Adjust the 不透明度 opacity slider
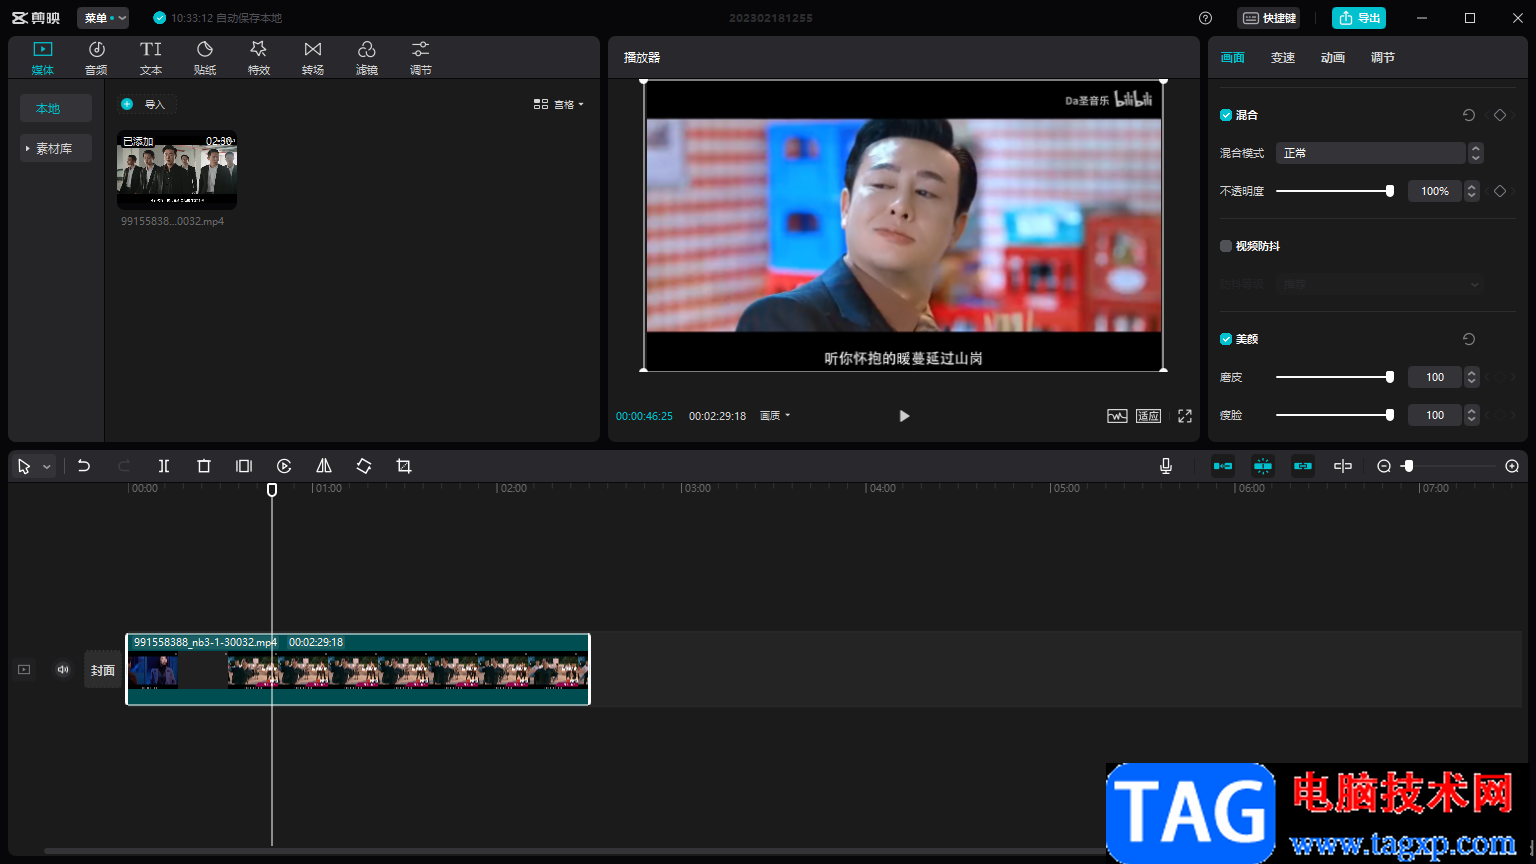The image size is (1536, 864). [1335, 191]
